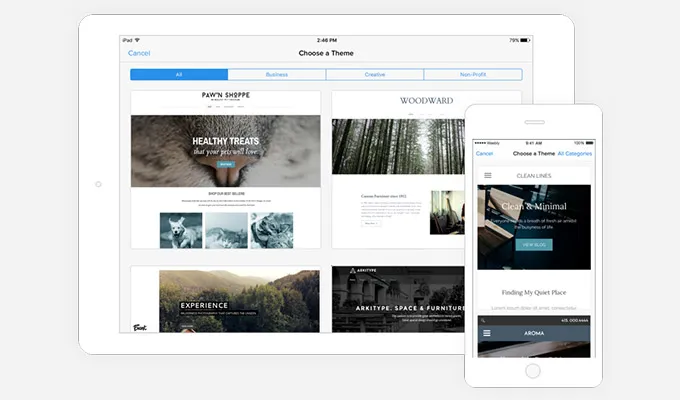Tap the View Blog button
680x400 pixels.
[x=533, y=244]
